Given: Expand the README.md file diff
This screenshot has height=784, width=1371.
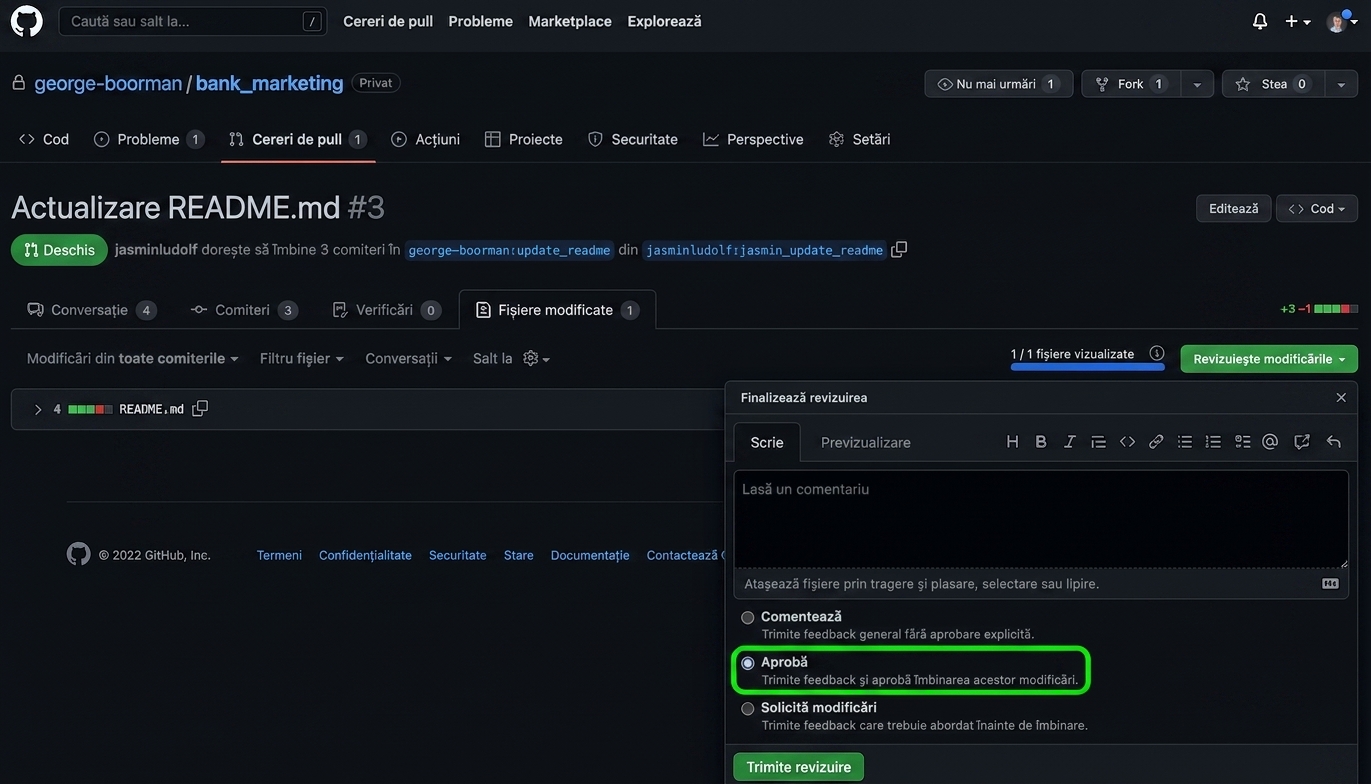Looking at the screenshot, I should tap(38, 409).
